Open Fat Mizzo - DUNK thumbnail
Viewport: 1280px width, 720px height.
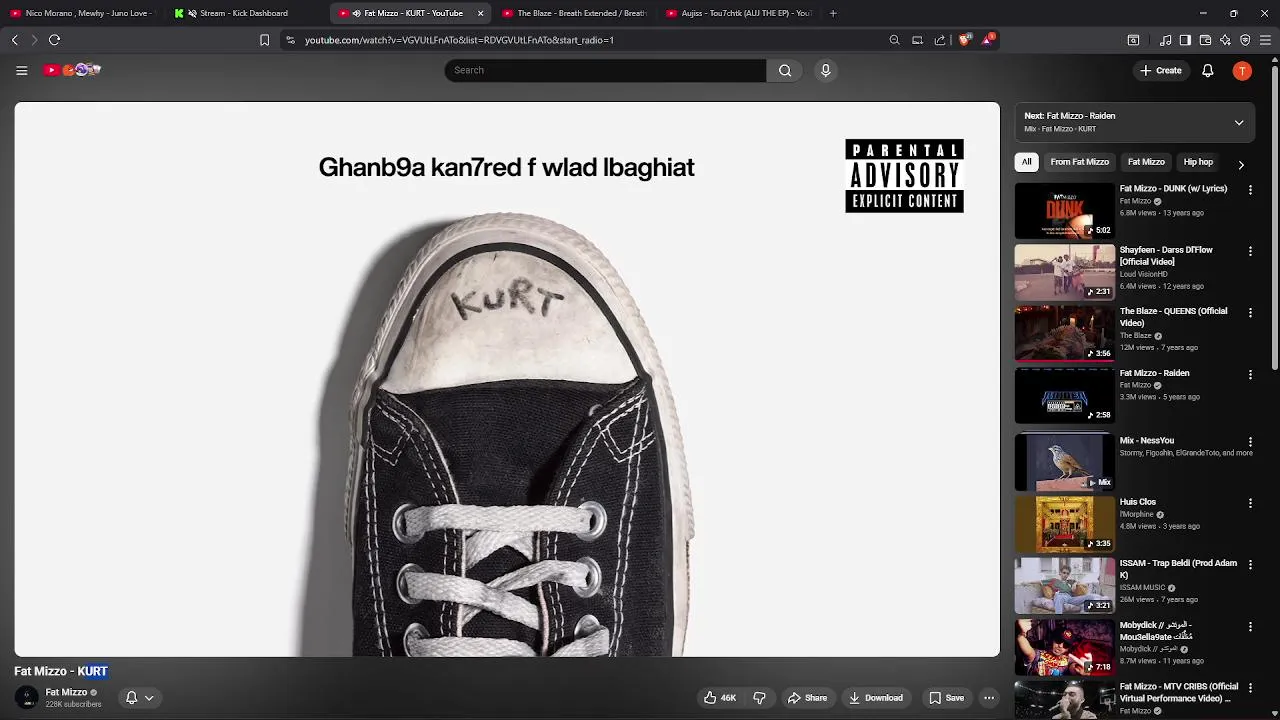pyautogui.click(x=1064, y=210)
